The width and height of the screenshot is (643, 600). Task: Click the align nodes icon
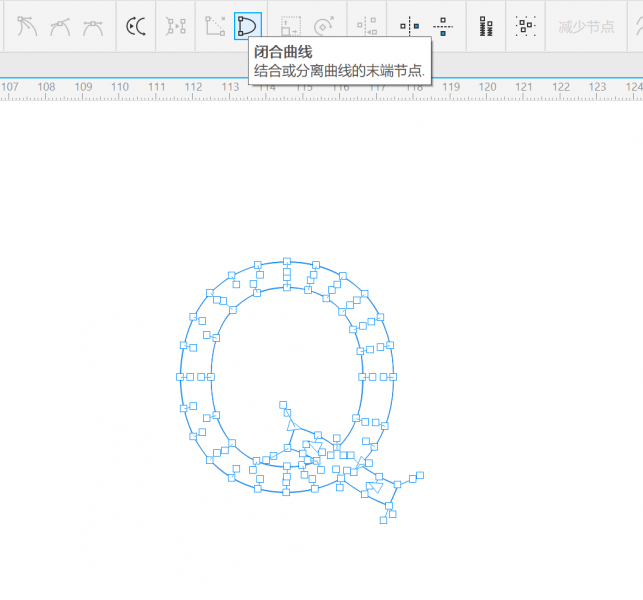pyautogui.click(x=367, y=26)
